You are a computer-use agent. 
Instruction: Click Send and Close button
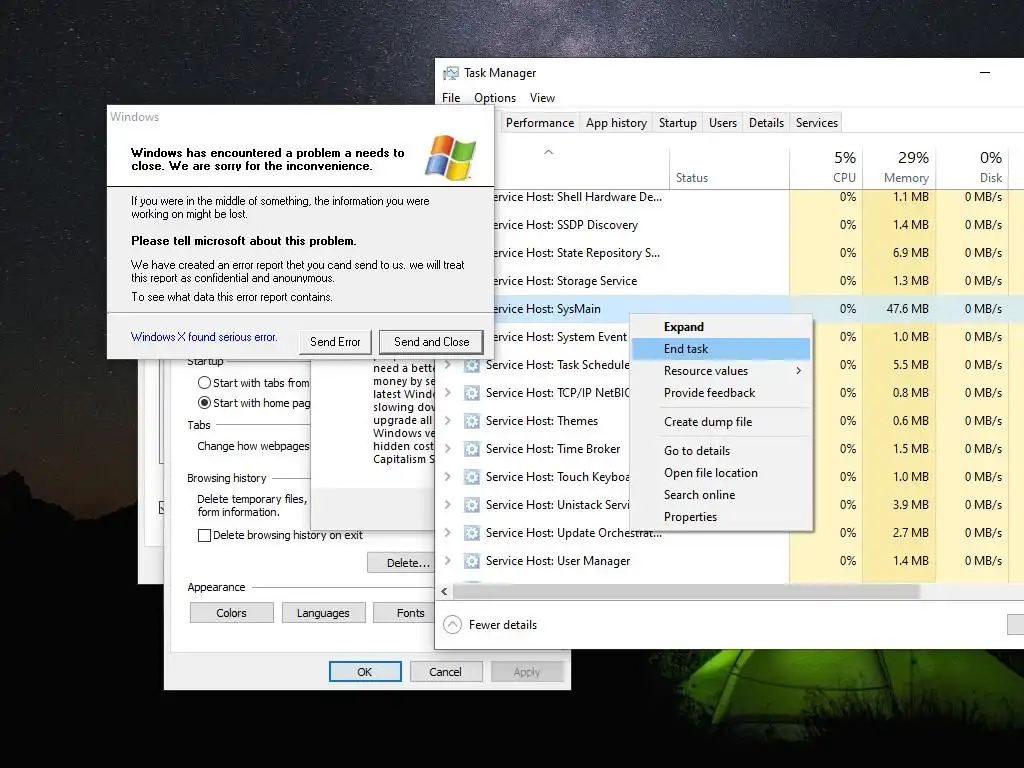tap(432, 342)
